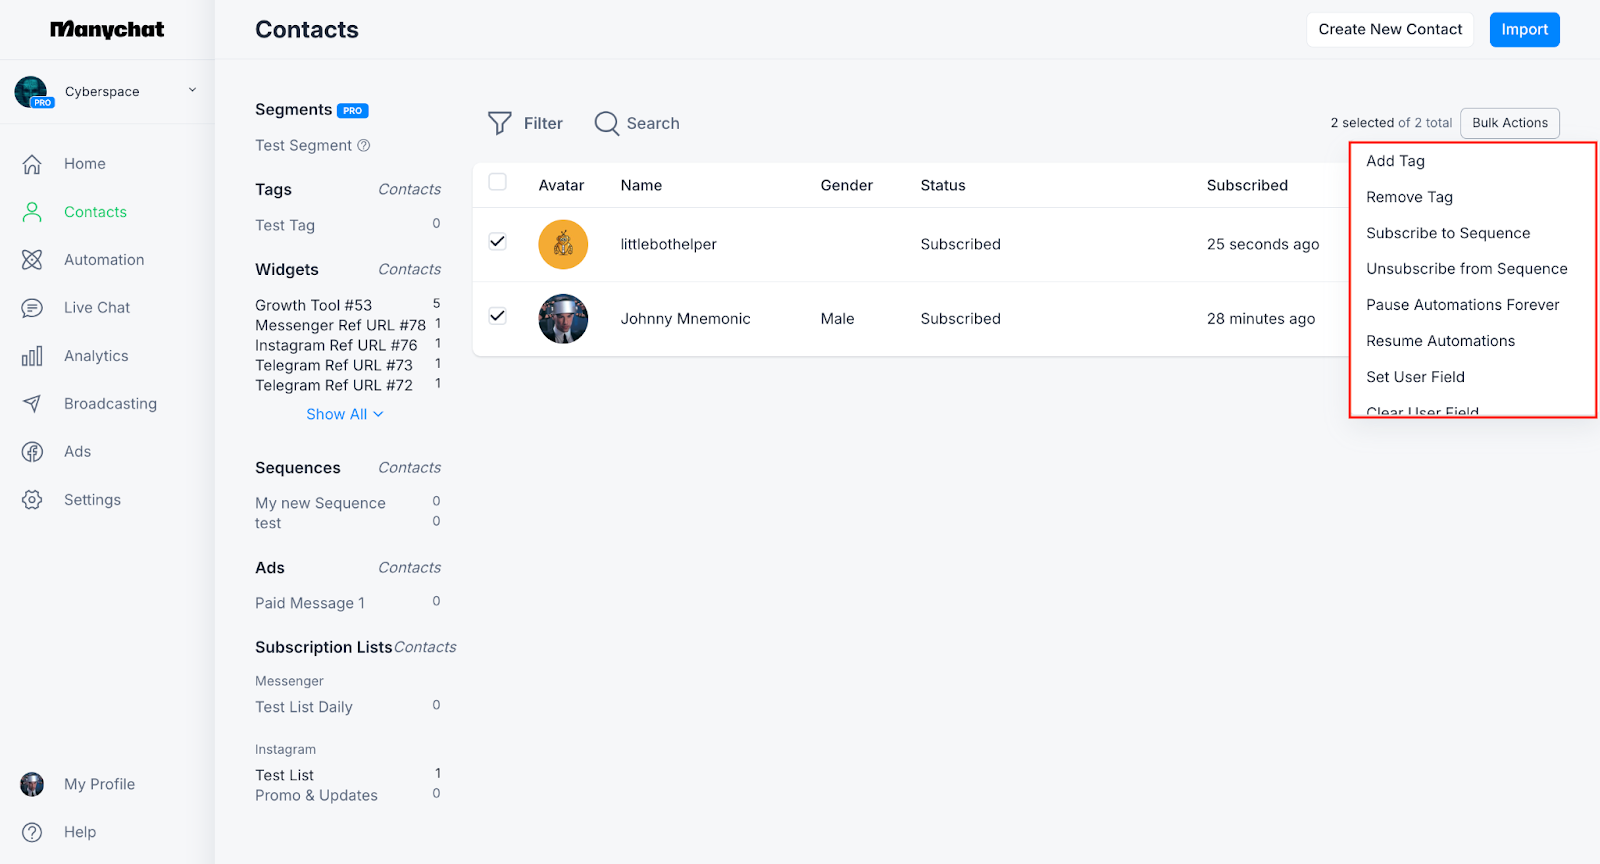Image resolution: width=1600 pixels, height=864 pixels.
Task: Select Instagram Ref URL #76 widget
Action: (336, 345)
